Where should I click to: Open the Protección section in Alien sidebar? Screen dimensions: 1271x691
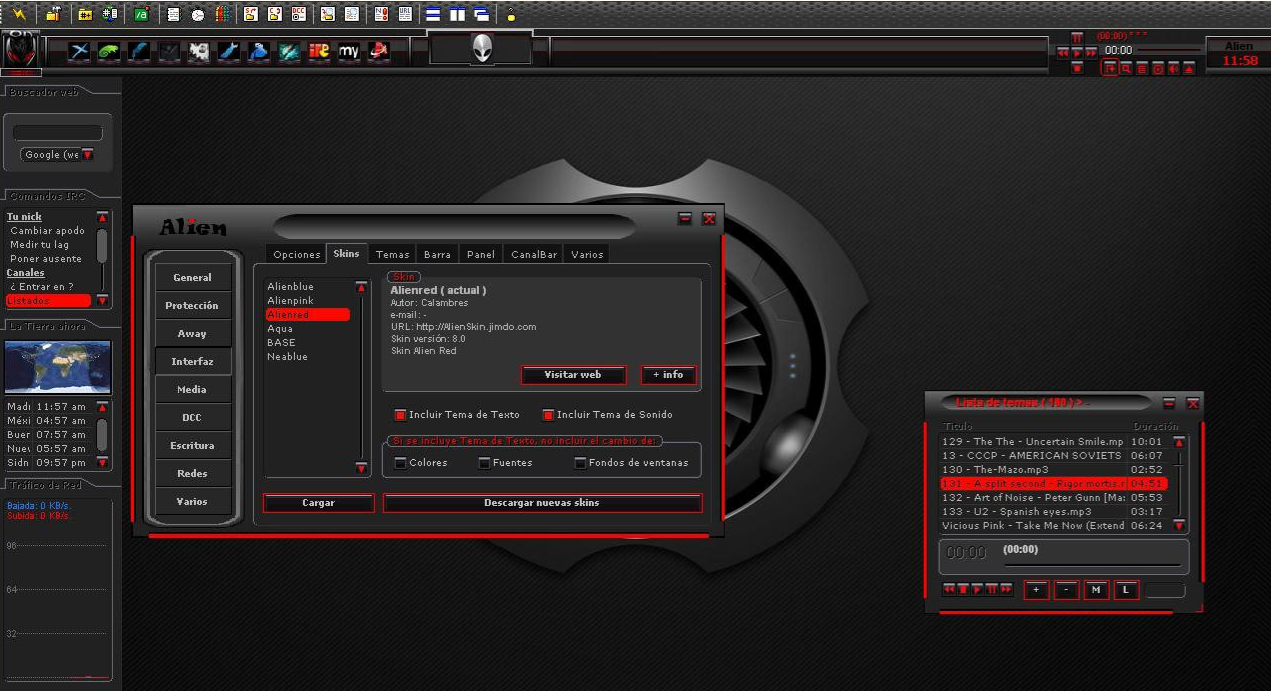click(192, 306)
